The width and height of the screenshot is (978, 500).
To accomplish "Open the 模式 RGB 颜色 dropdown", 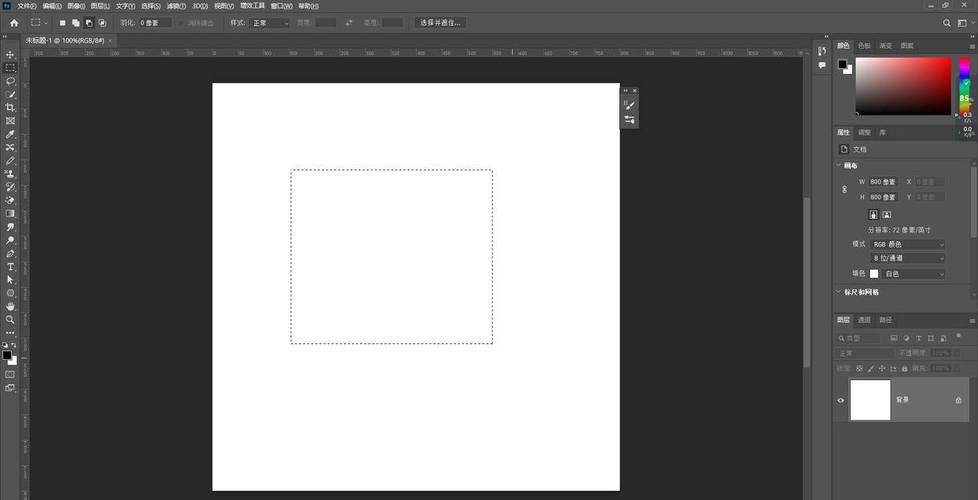I will pyautogui.click(x=907, y=244).
